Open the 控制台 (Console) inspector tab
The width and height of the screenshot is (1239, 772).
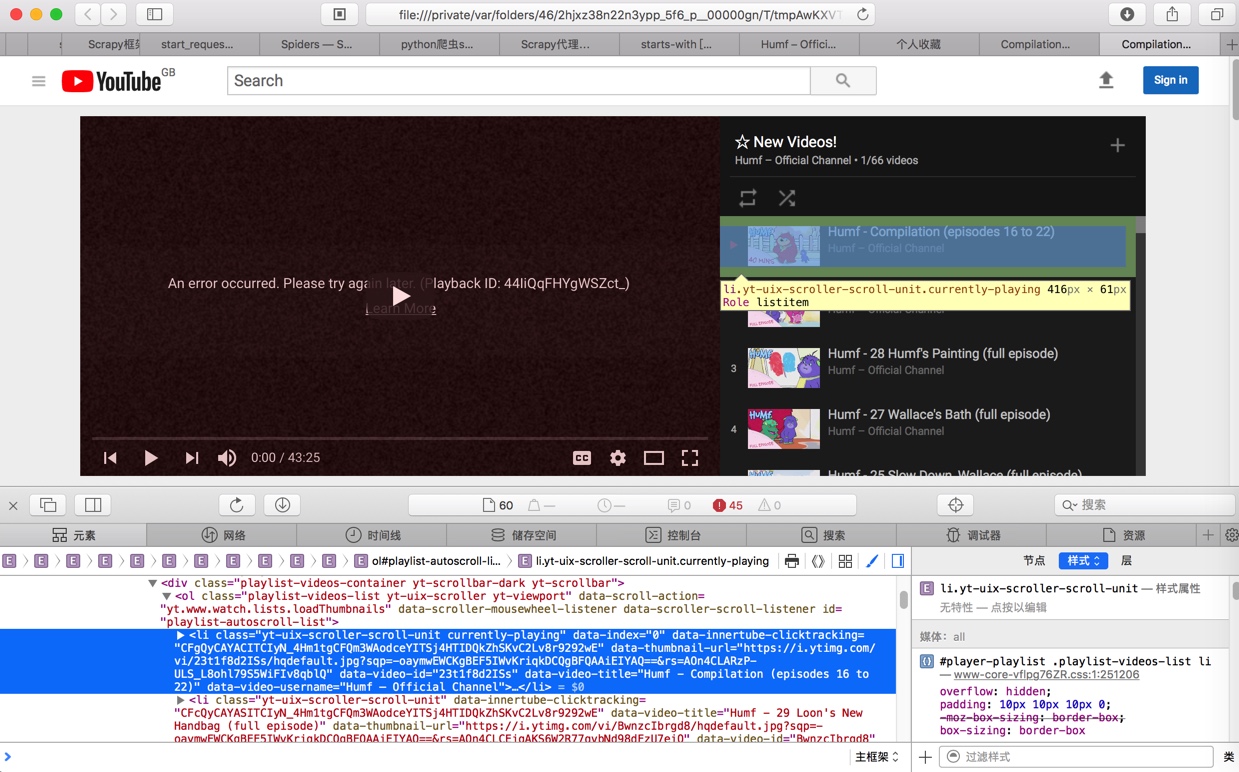672,535
